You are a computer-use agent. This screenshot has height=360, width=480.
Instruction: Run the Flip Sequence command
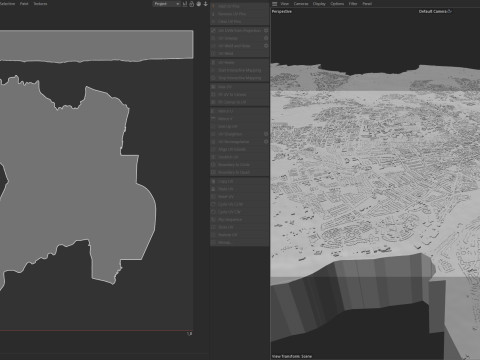[240, 220]
